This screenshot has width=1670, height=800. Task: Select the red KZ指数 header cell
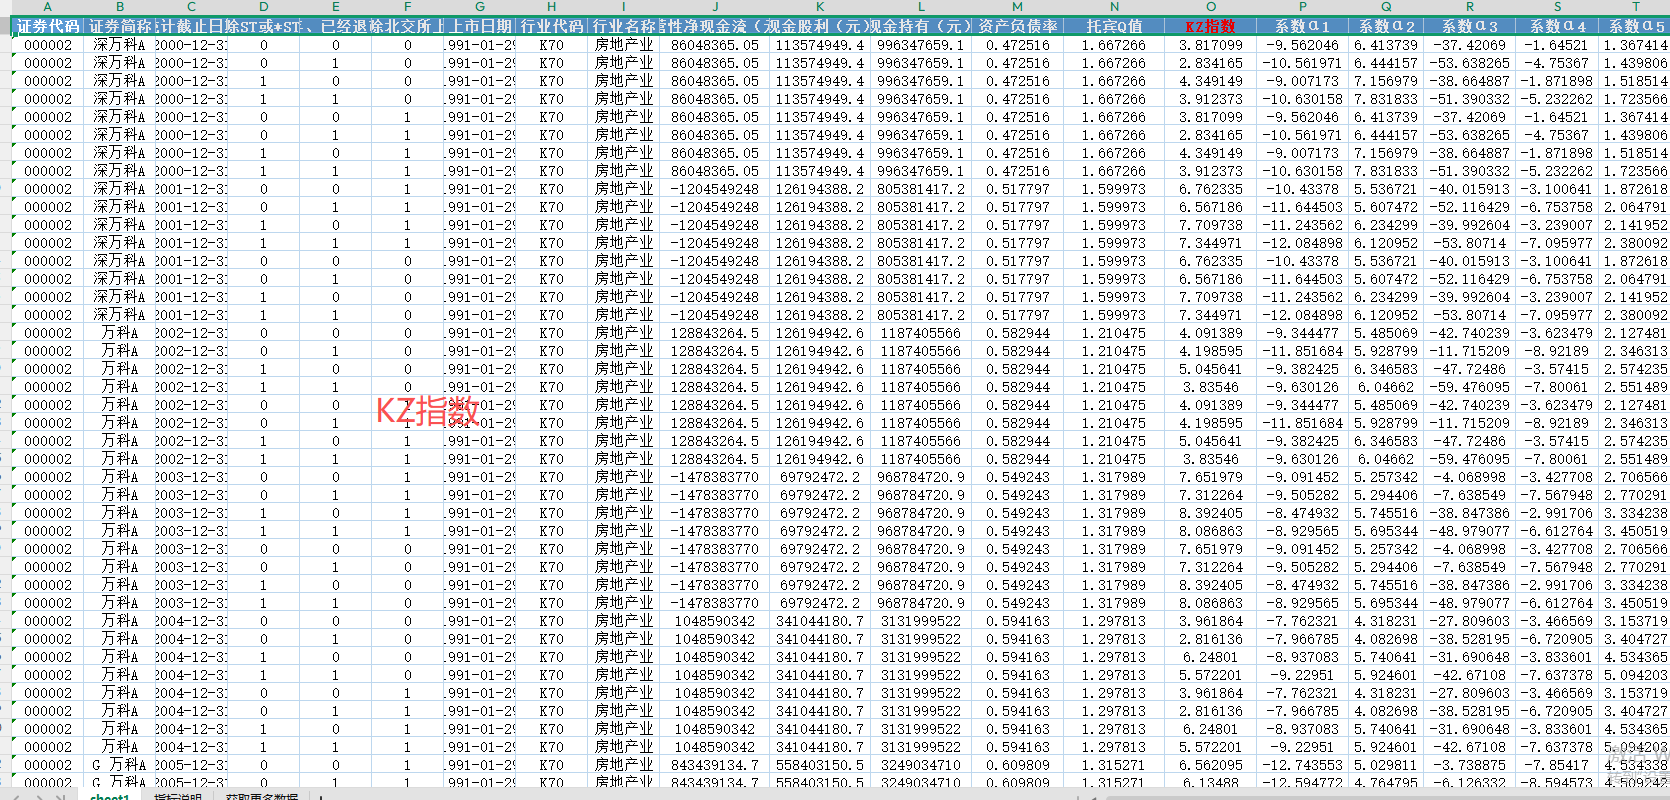[1211, 26]
